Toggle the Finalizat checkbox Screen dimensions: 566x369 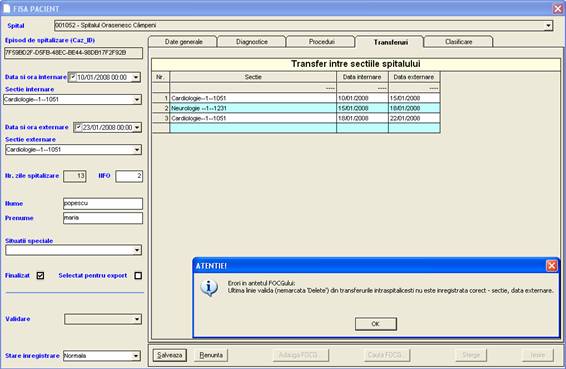point(40,275)
